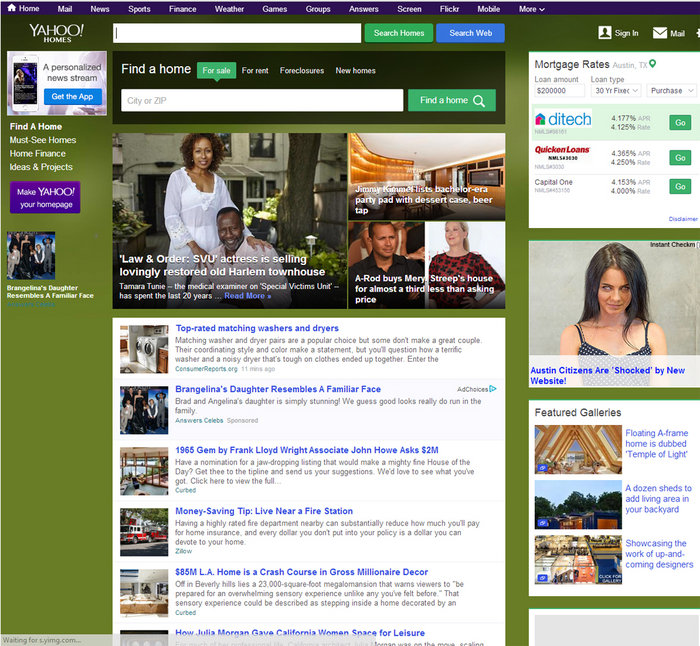Open News in top navigation bar
The image size is (700, 646).
coord(100,9)
